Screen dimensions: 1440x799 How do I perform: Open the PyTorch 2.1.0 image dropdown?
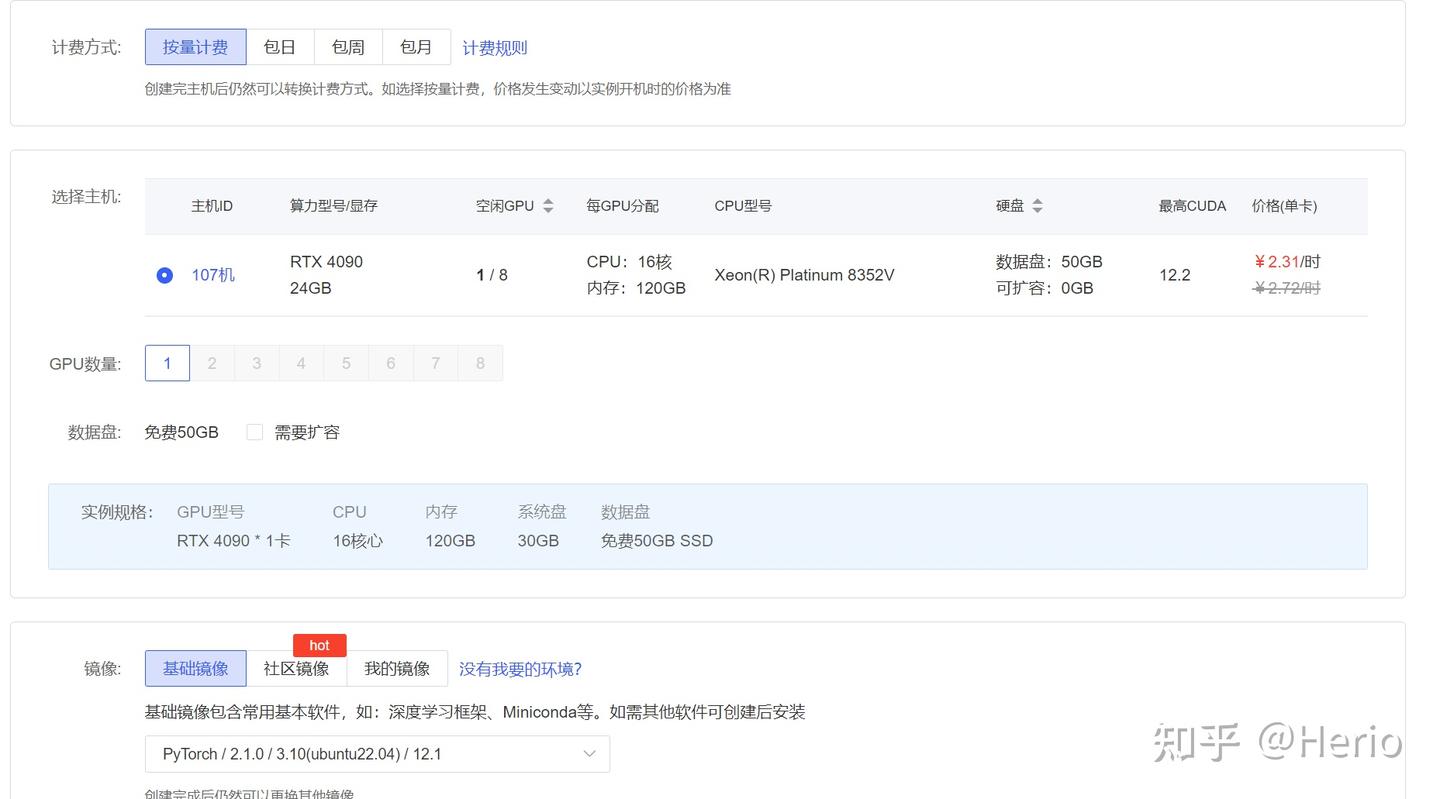pos(377,754)
